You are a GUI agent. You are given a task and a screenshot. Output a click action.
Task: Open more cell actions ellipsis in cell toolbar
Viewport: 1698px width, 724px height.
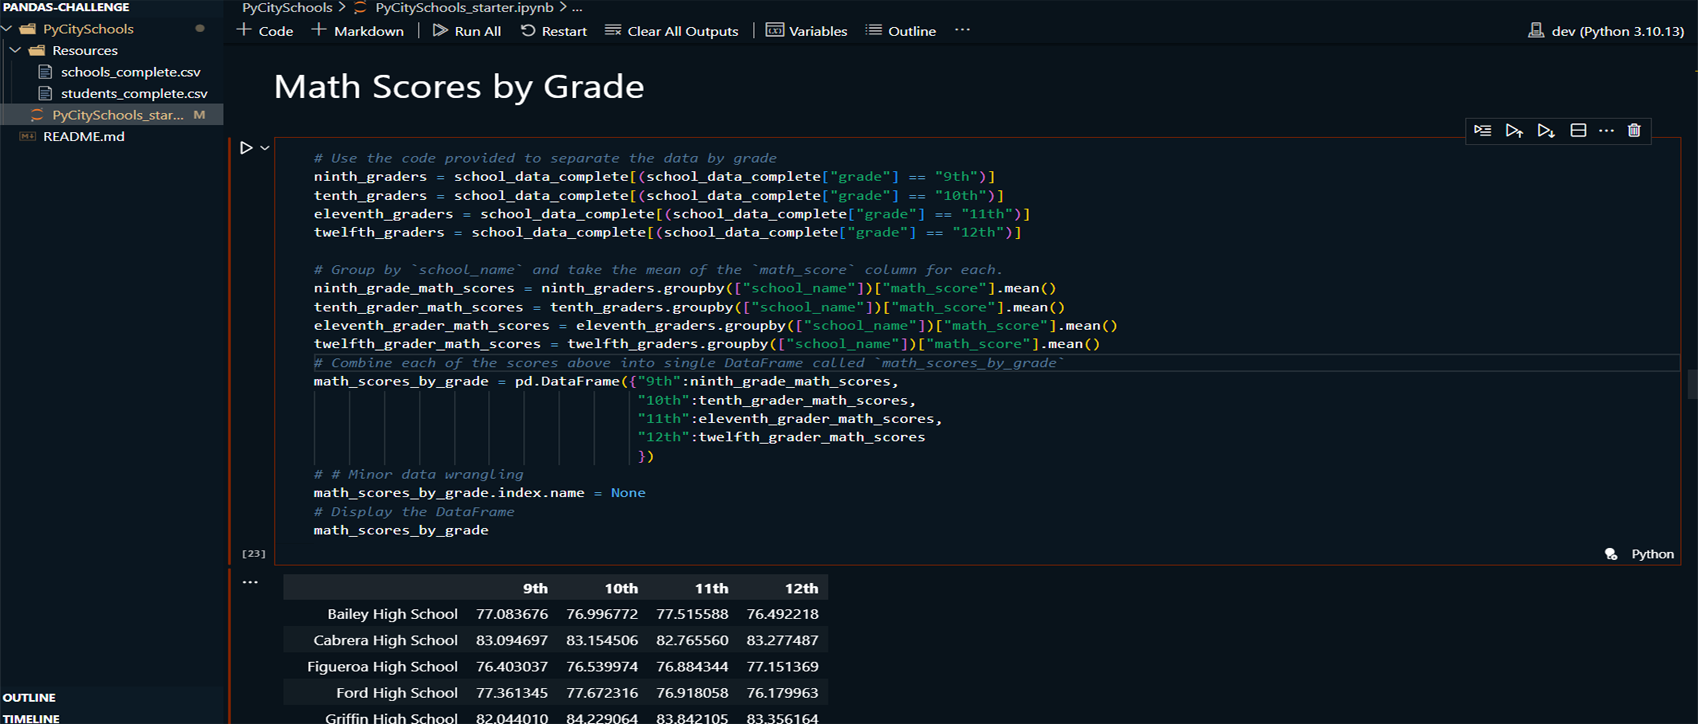point(1606,131)
